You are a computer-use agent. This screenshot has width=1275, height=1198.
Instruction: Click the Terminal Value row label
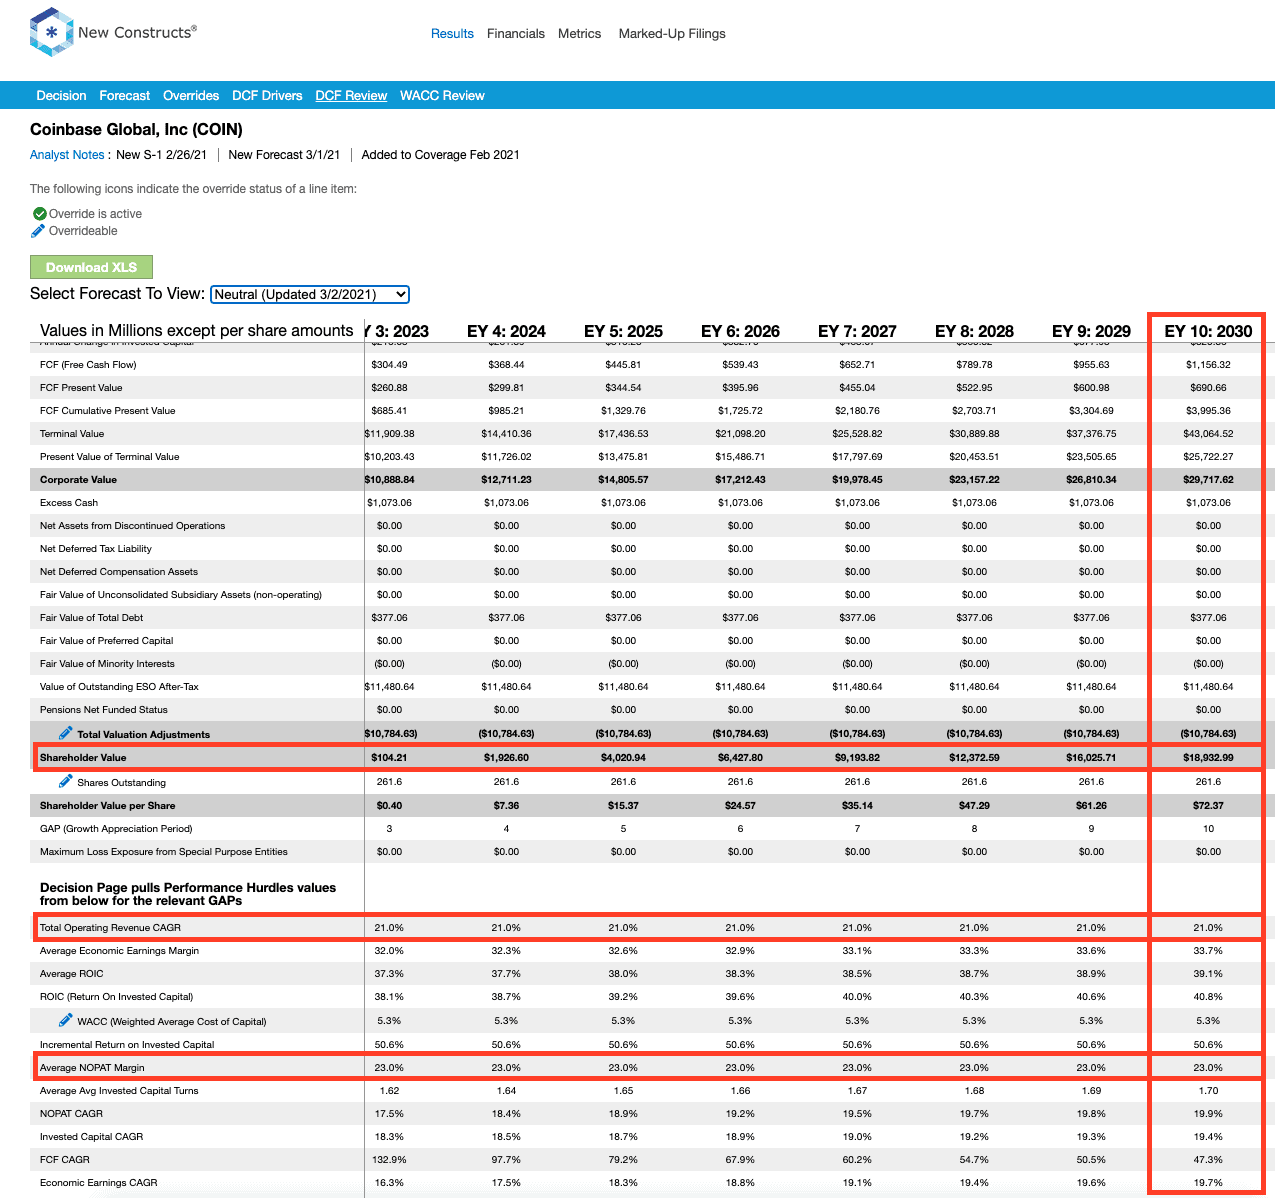(x=72, y=434)
